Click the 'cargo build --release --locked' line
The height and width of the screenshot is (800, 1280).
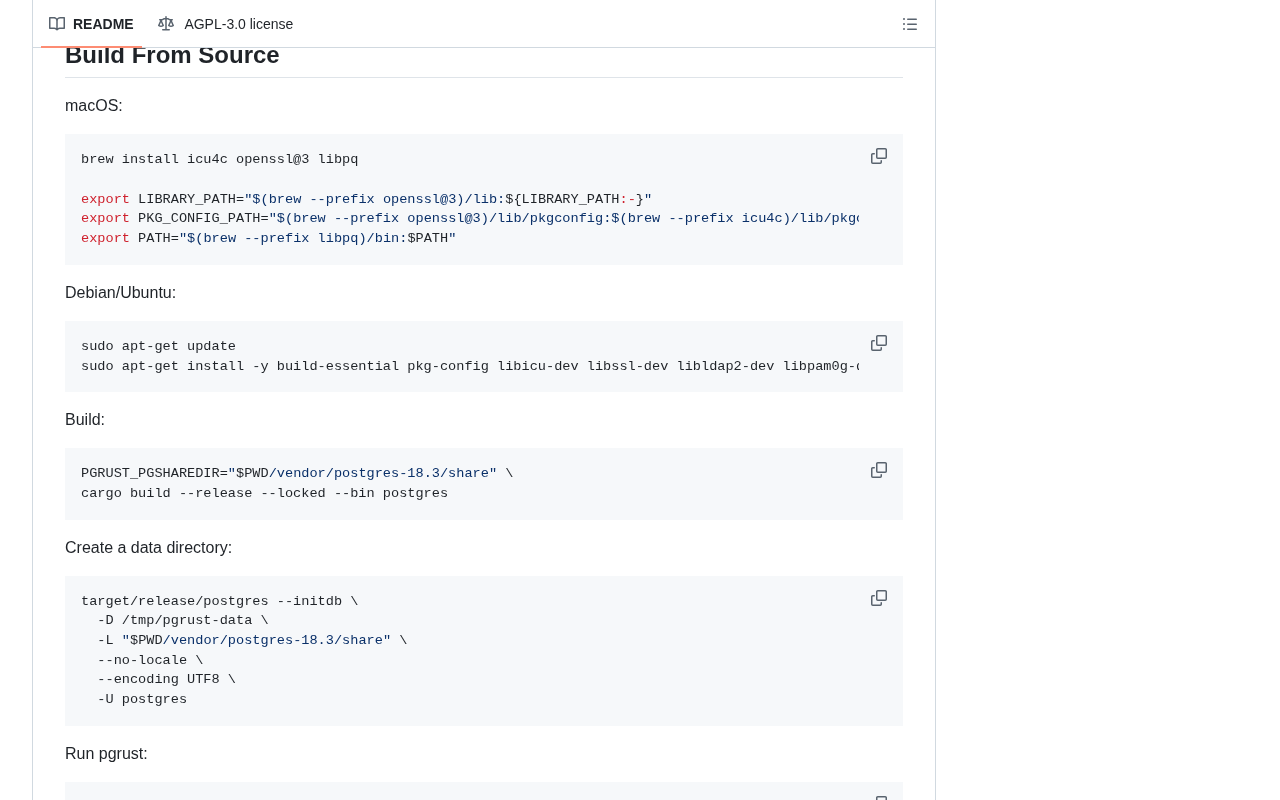(264, 494)
